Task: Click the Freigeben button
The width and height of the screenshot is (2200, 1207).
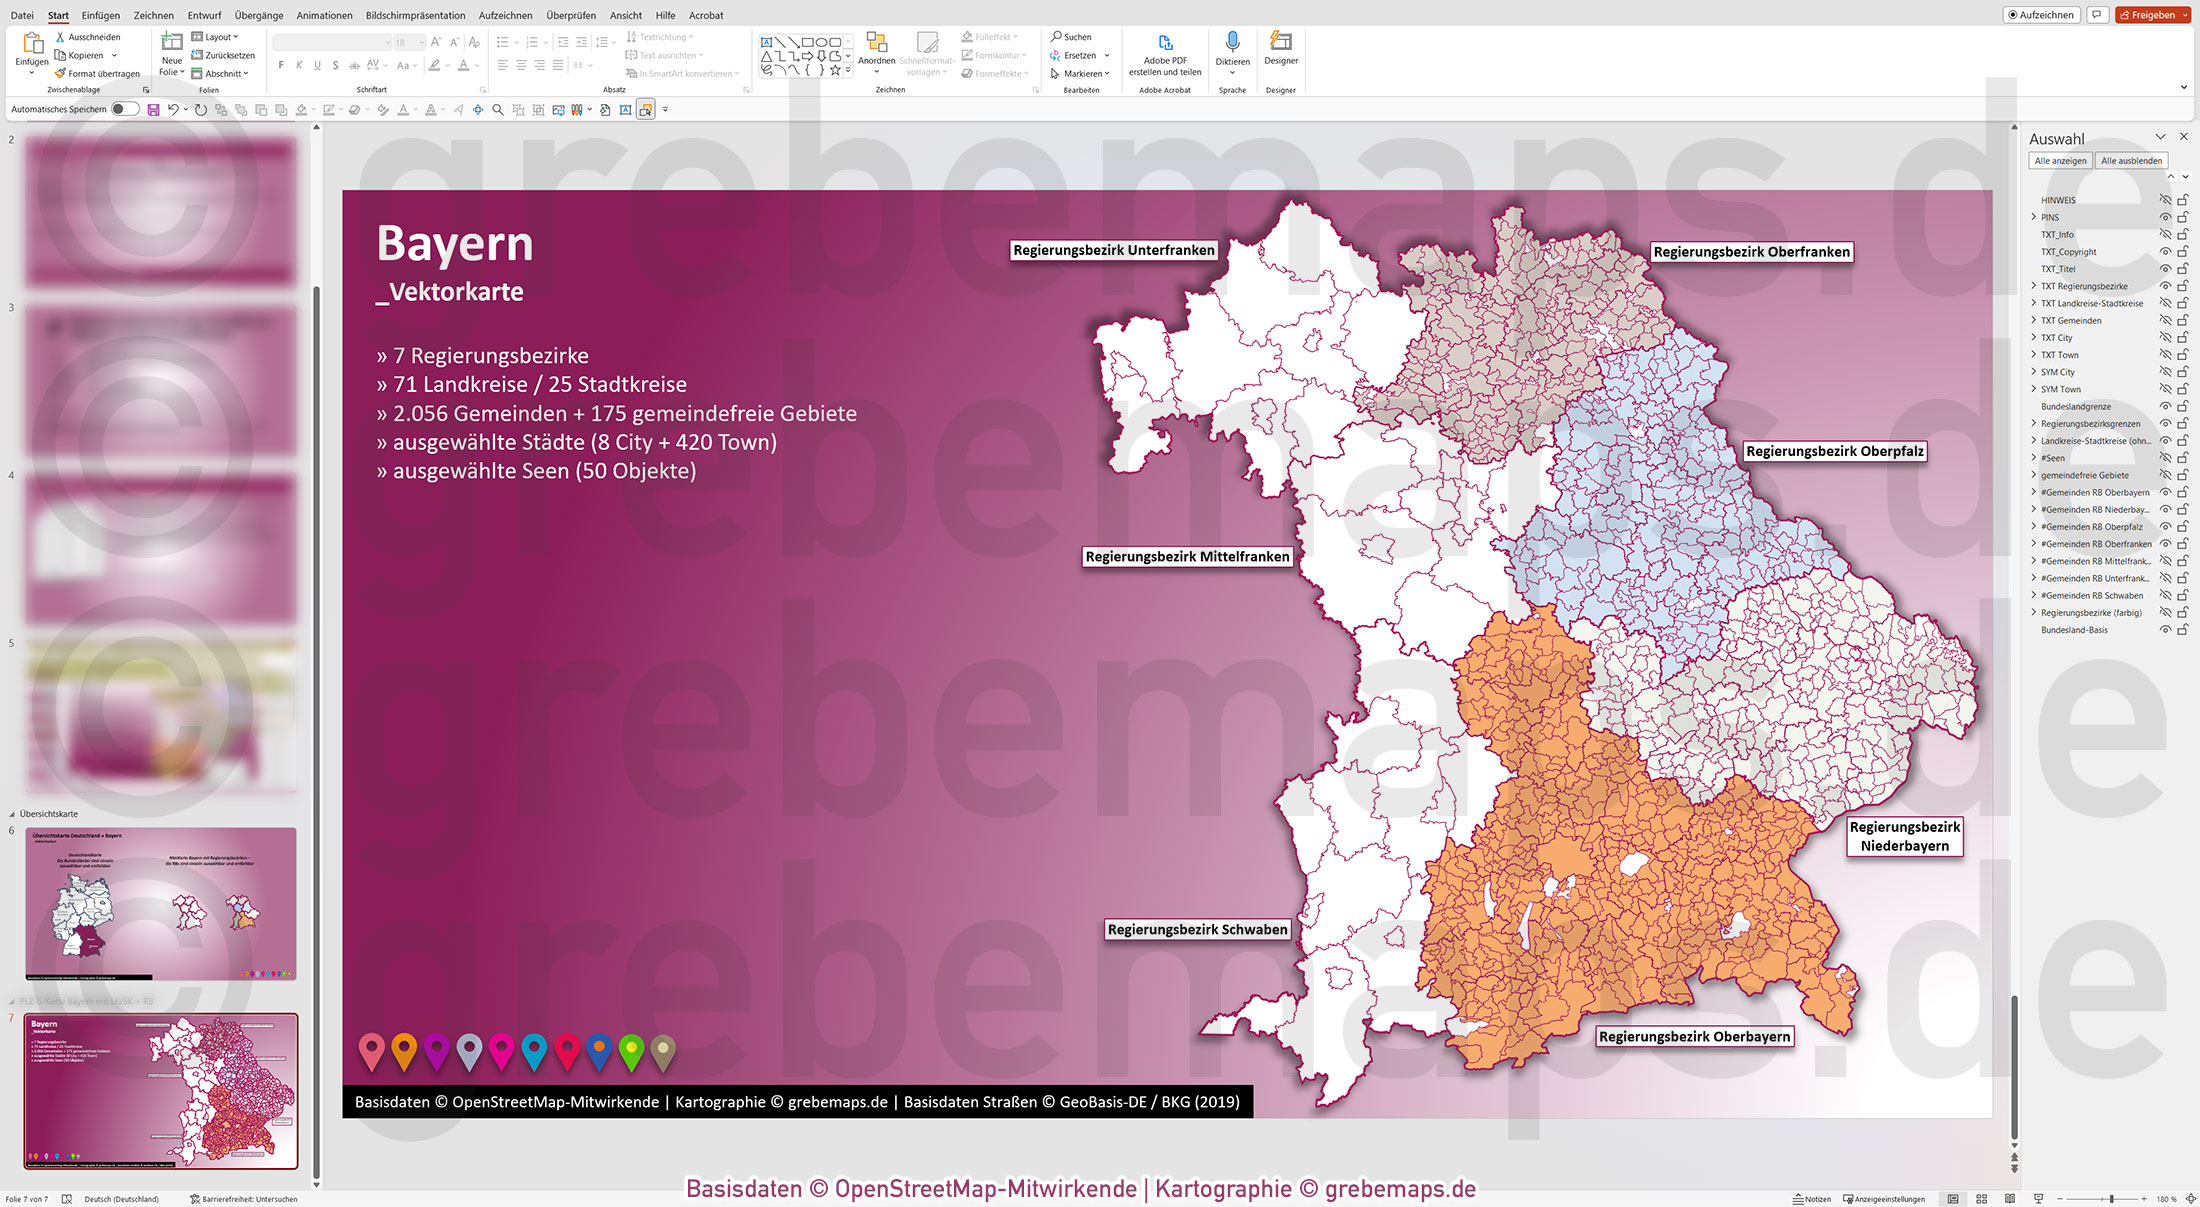Action: point(2152,14)
